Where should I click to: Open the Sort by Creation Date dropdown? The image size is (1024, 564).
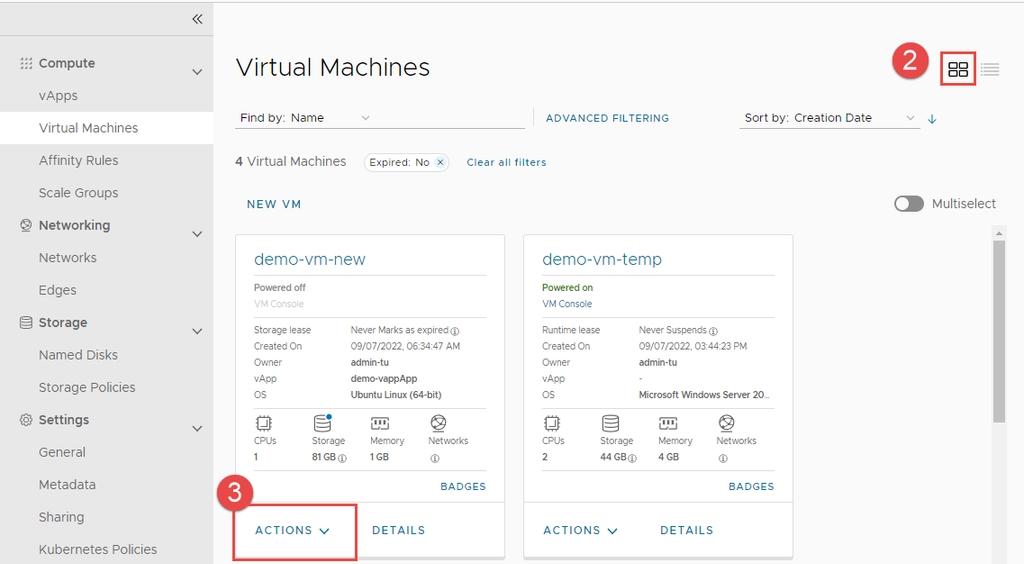830,118
